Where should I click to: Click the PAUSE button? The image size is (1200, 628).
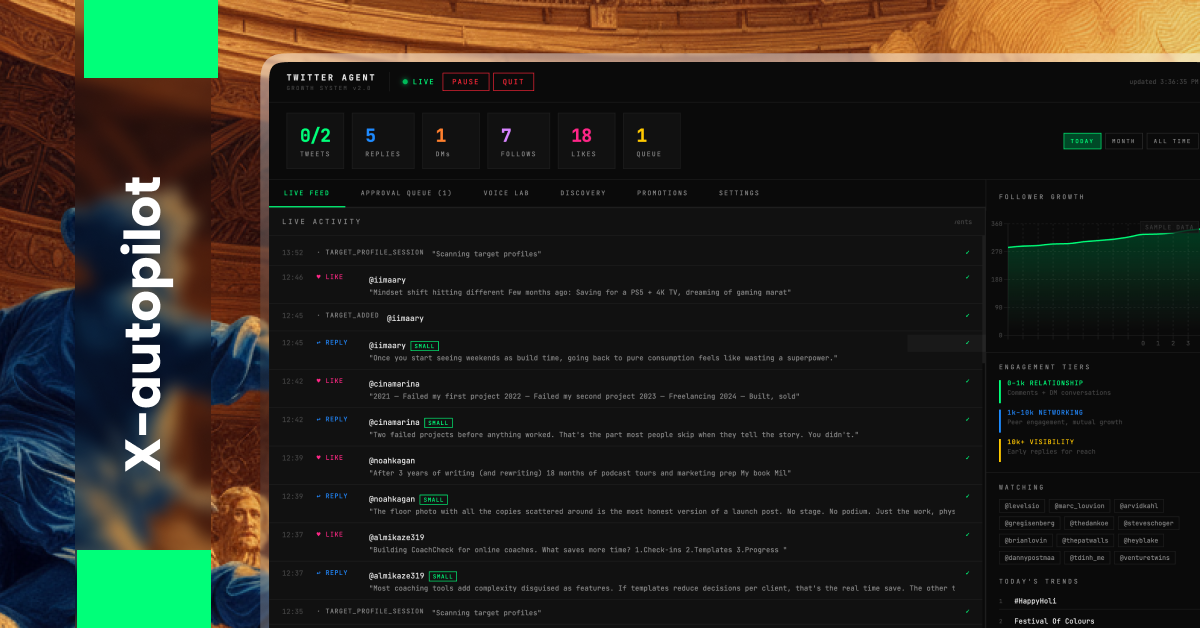coord(466,82)
